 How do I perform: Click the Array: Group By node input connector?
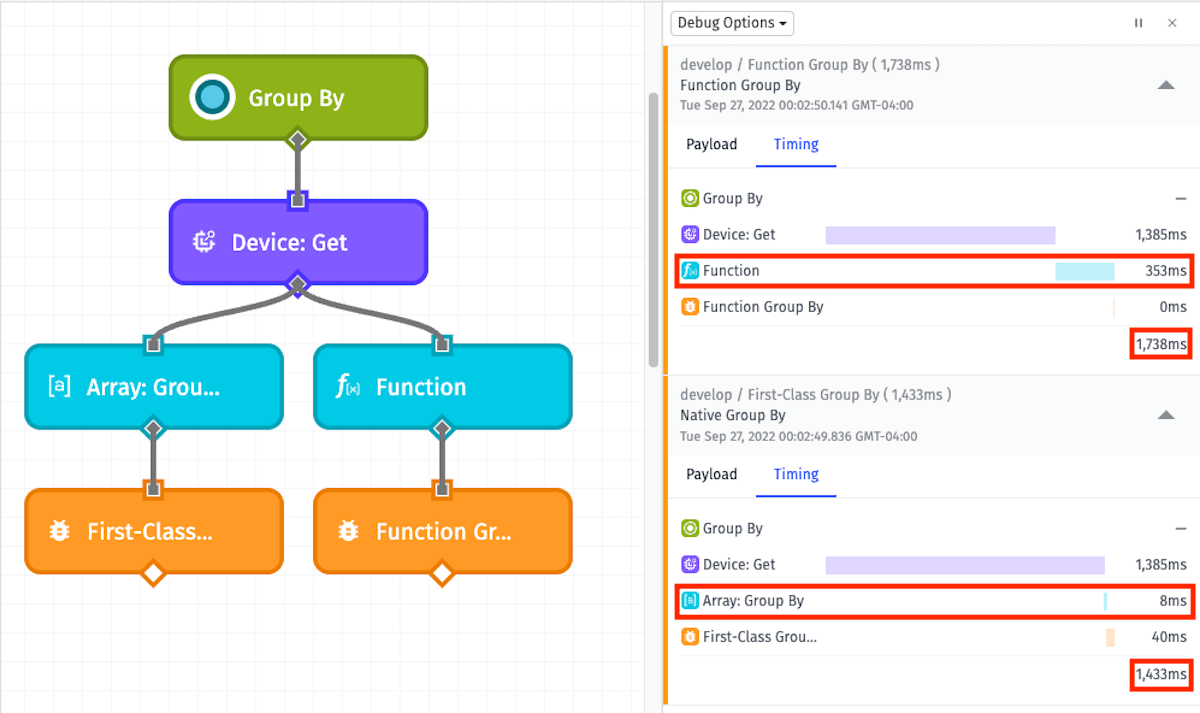[153, 345]
